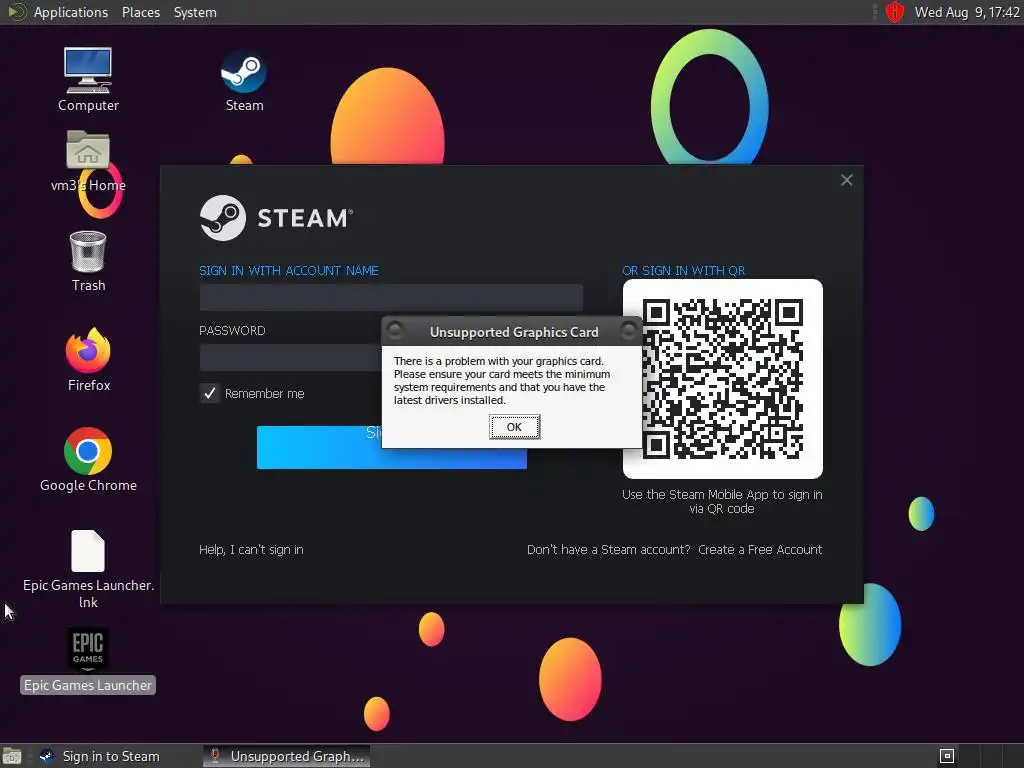Click the password input field
Viewport: 1024px width, 768px height.
291,358
